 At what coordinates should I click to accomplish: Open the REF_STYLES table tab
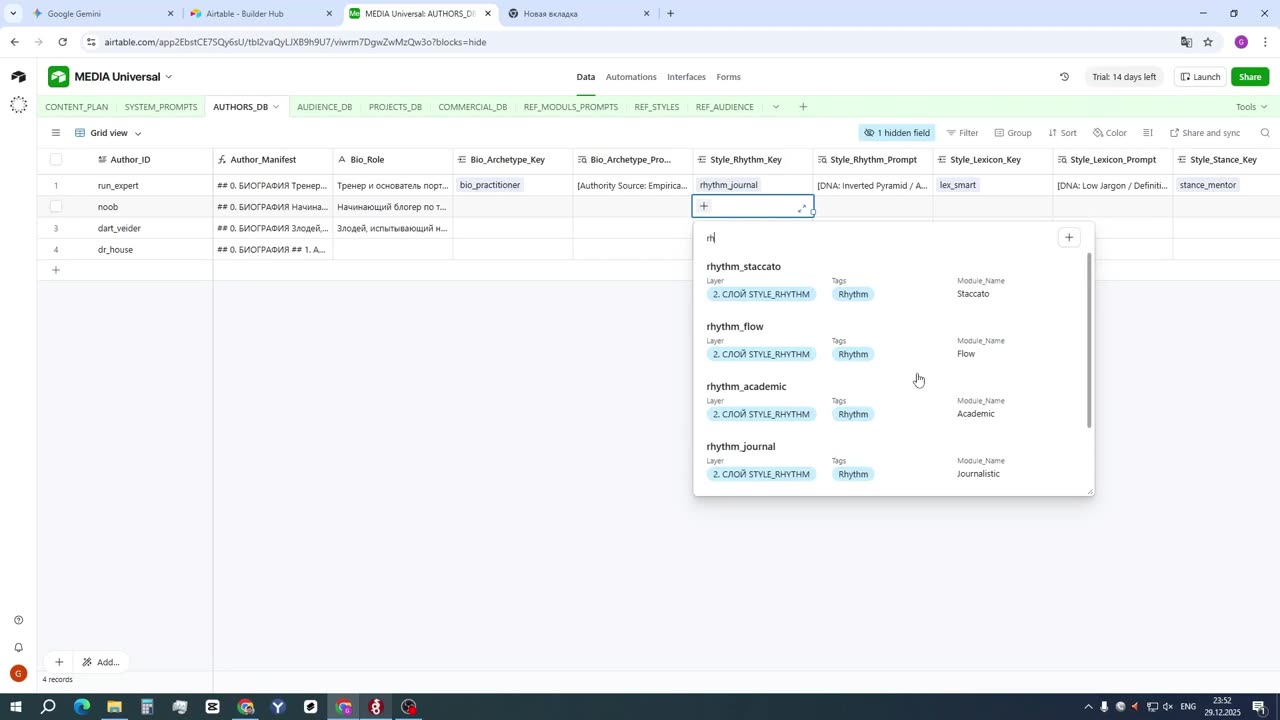pyautogui.click(x=656, y=107)
